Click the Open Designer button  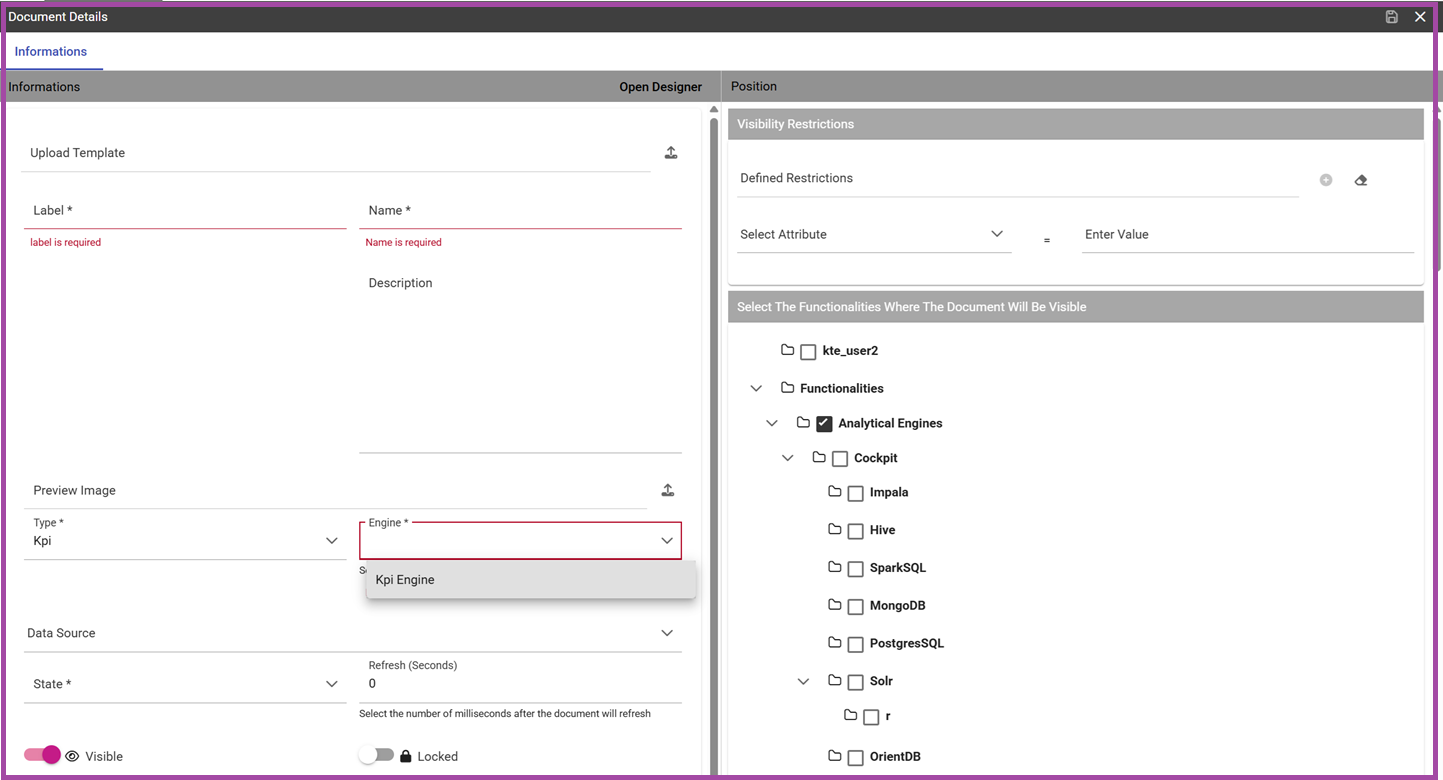tap(661, 87)
